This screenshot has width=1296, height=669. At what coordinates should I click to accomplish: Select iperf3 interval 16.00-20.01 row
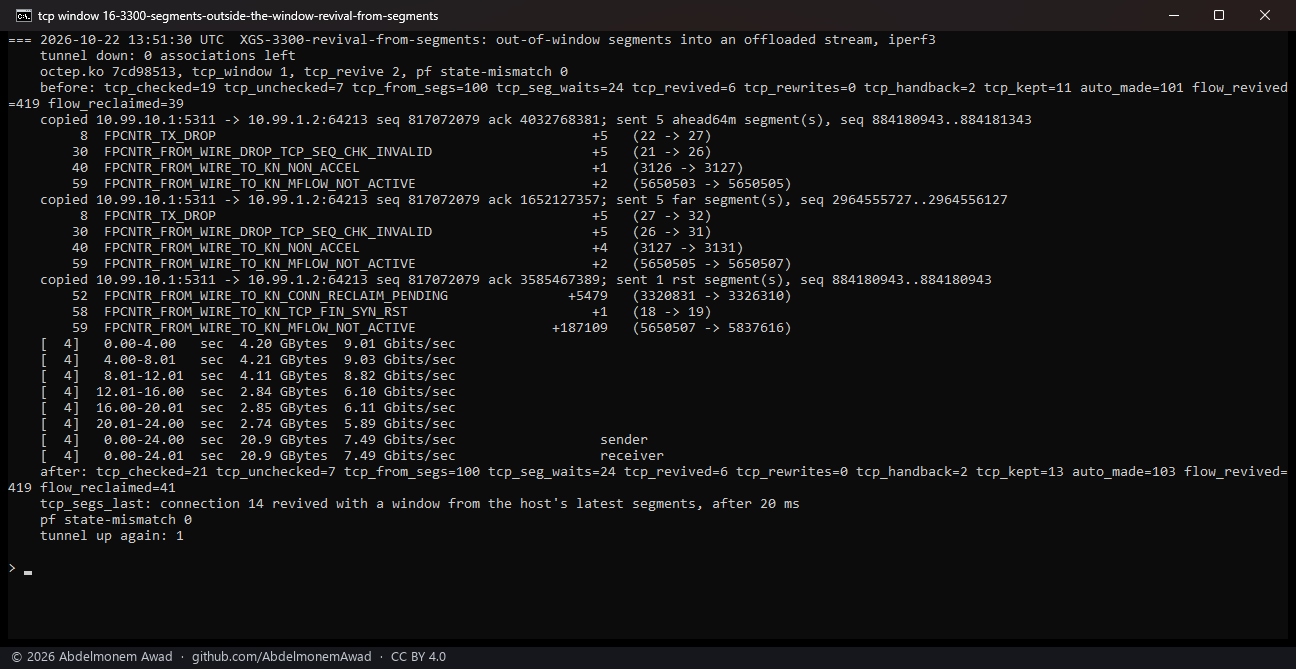click(x=248, y=408)
